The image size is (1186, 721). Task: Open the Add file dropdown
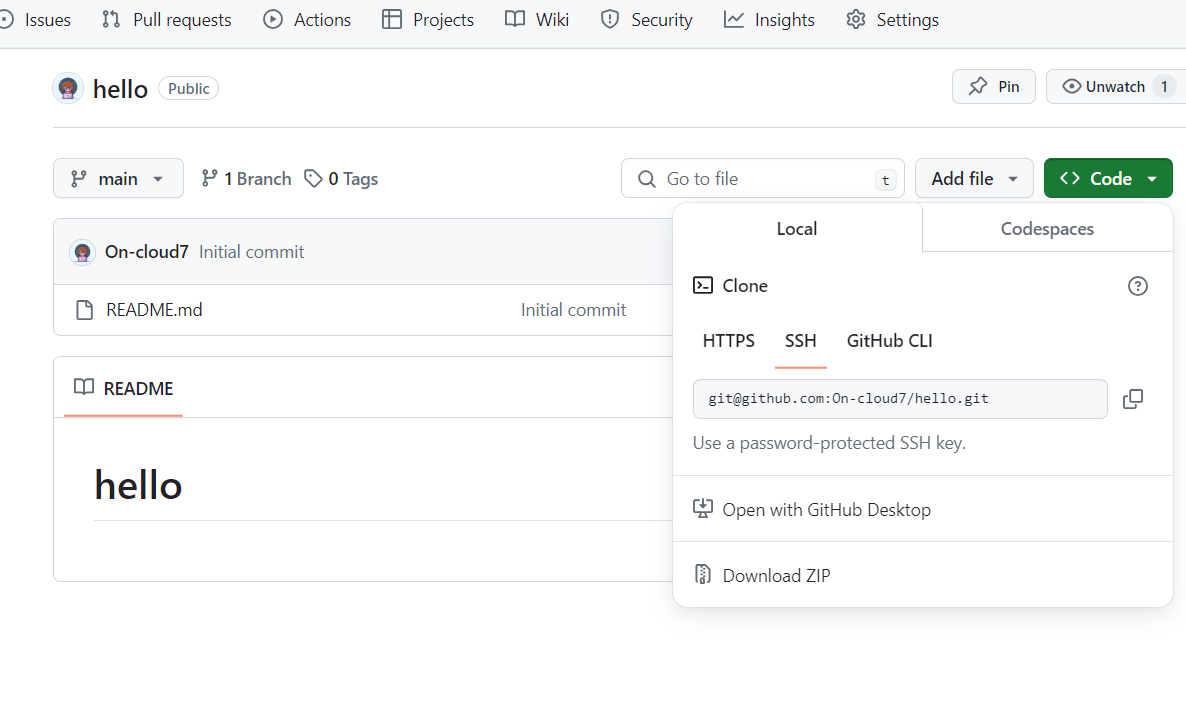tap(974, 178)
